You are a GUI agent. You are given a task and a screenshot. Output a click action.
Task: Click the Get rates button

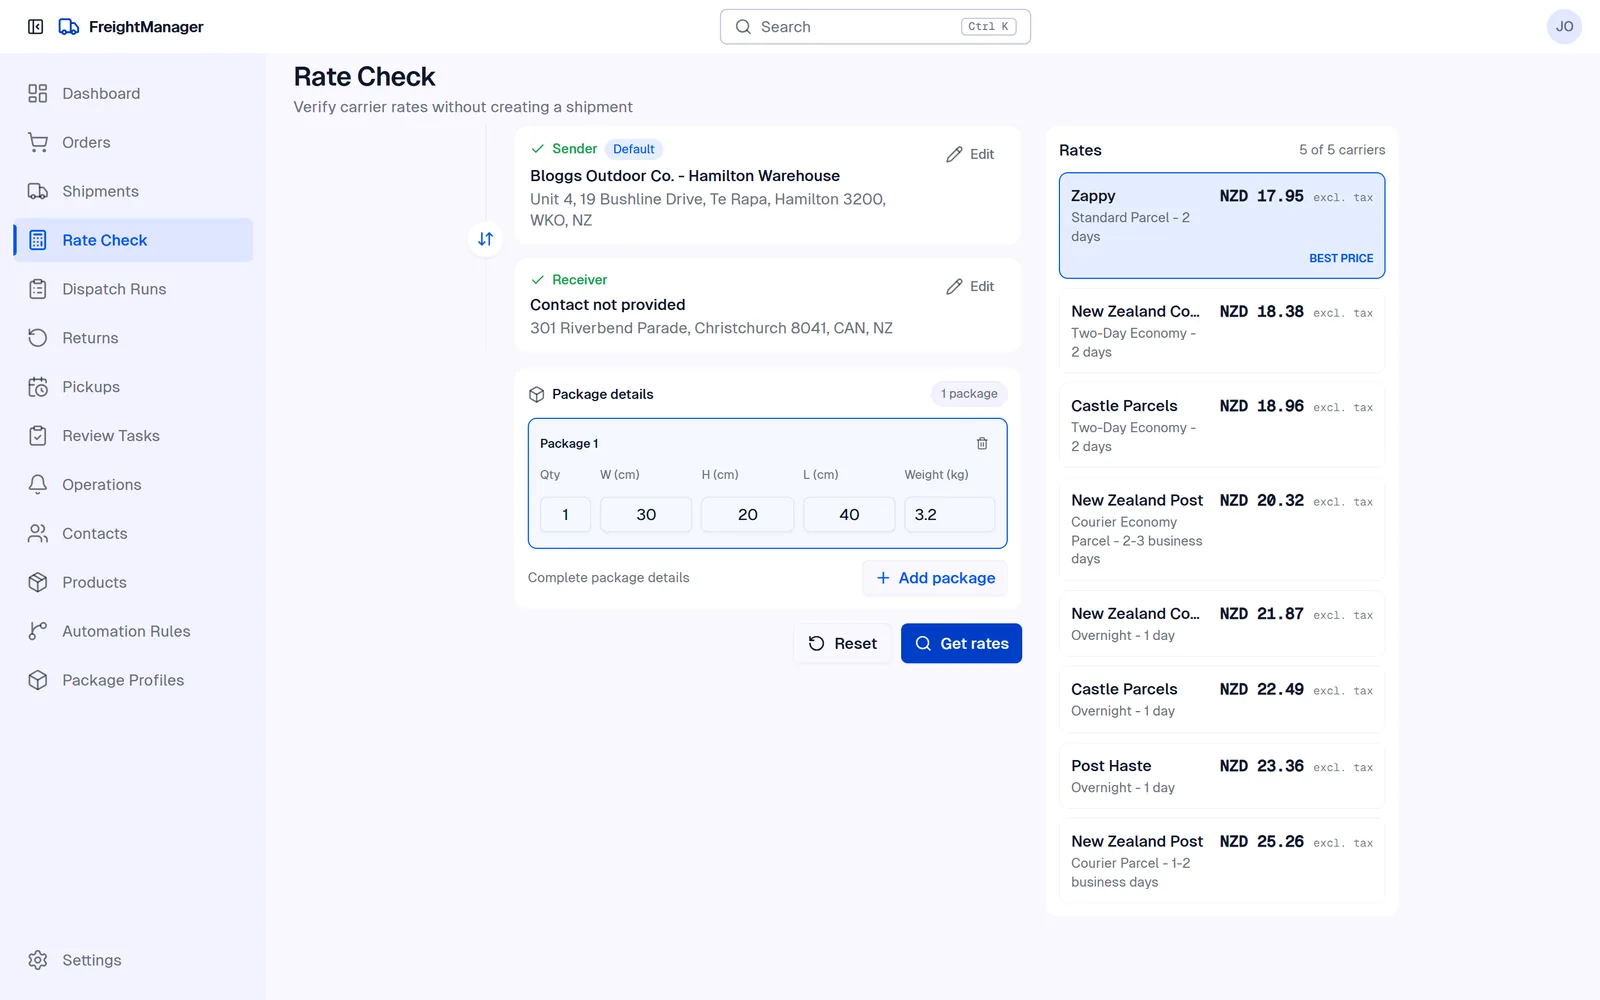click(x=961, y=644)
